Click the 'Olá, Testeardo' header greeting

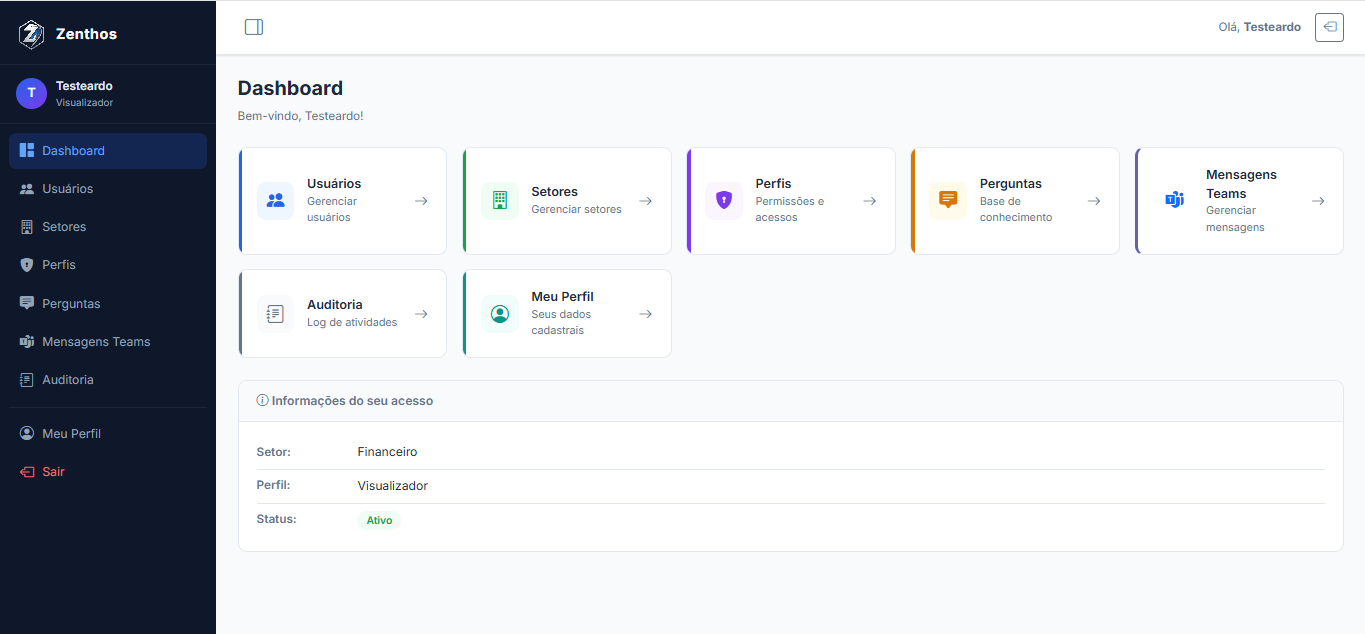[x=1260, y=27]
